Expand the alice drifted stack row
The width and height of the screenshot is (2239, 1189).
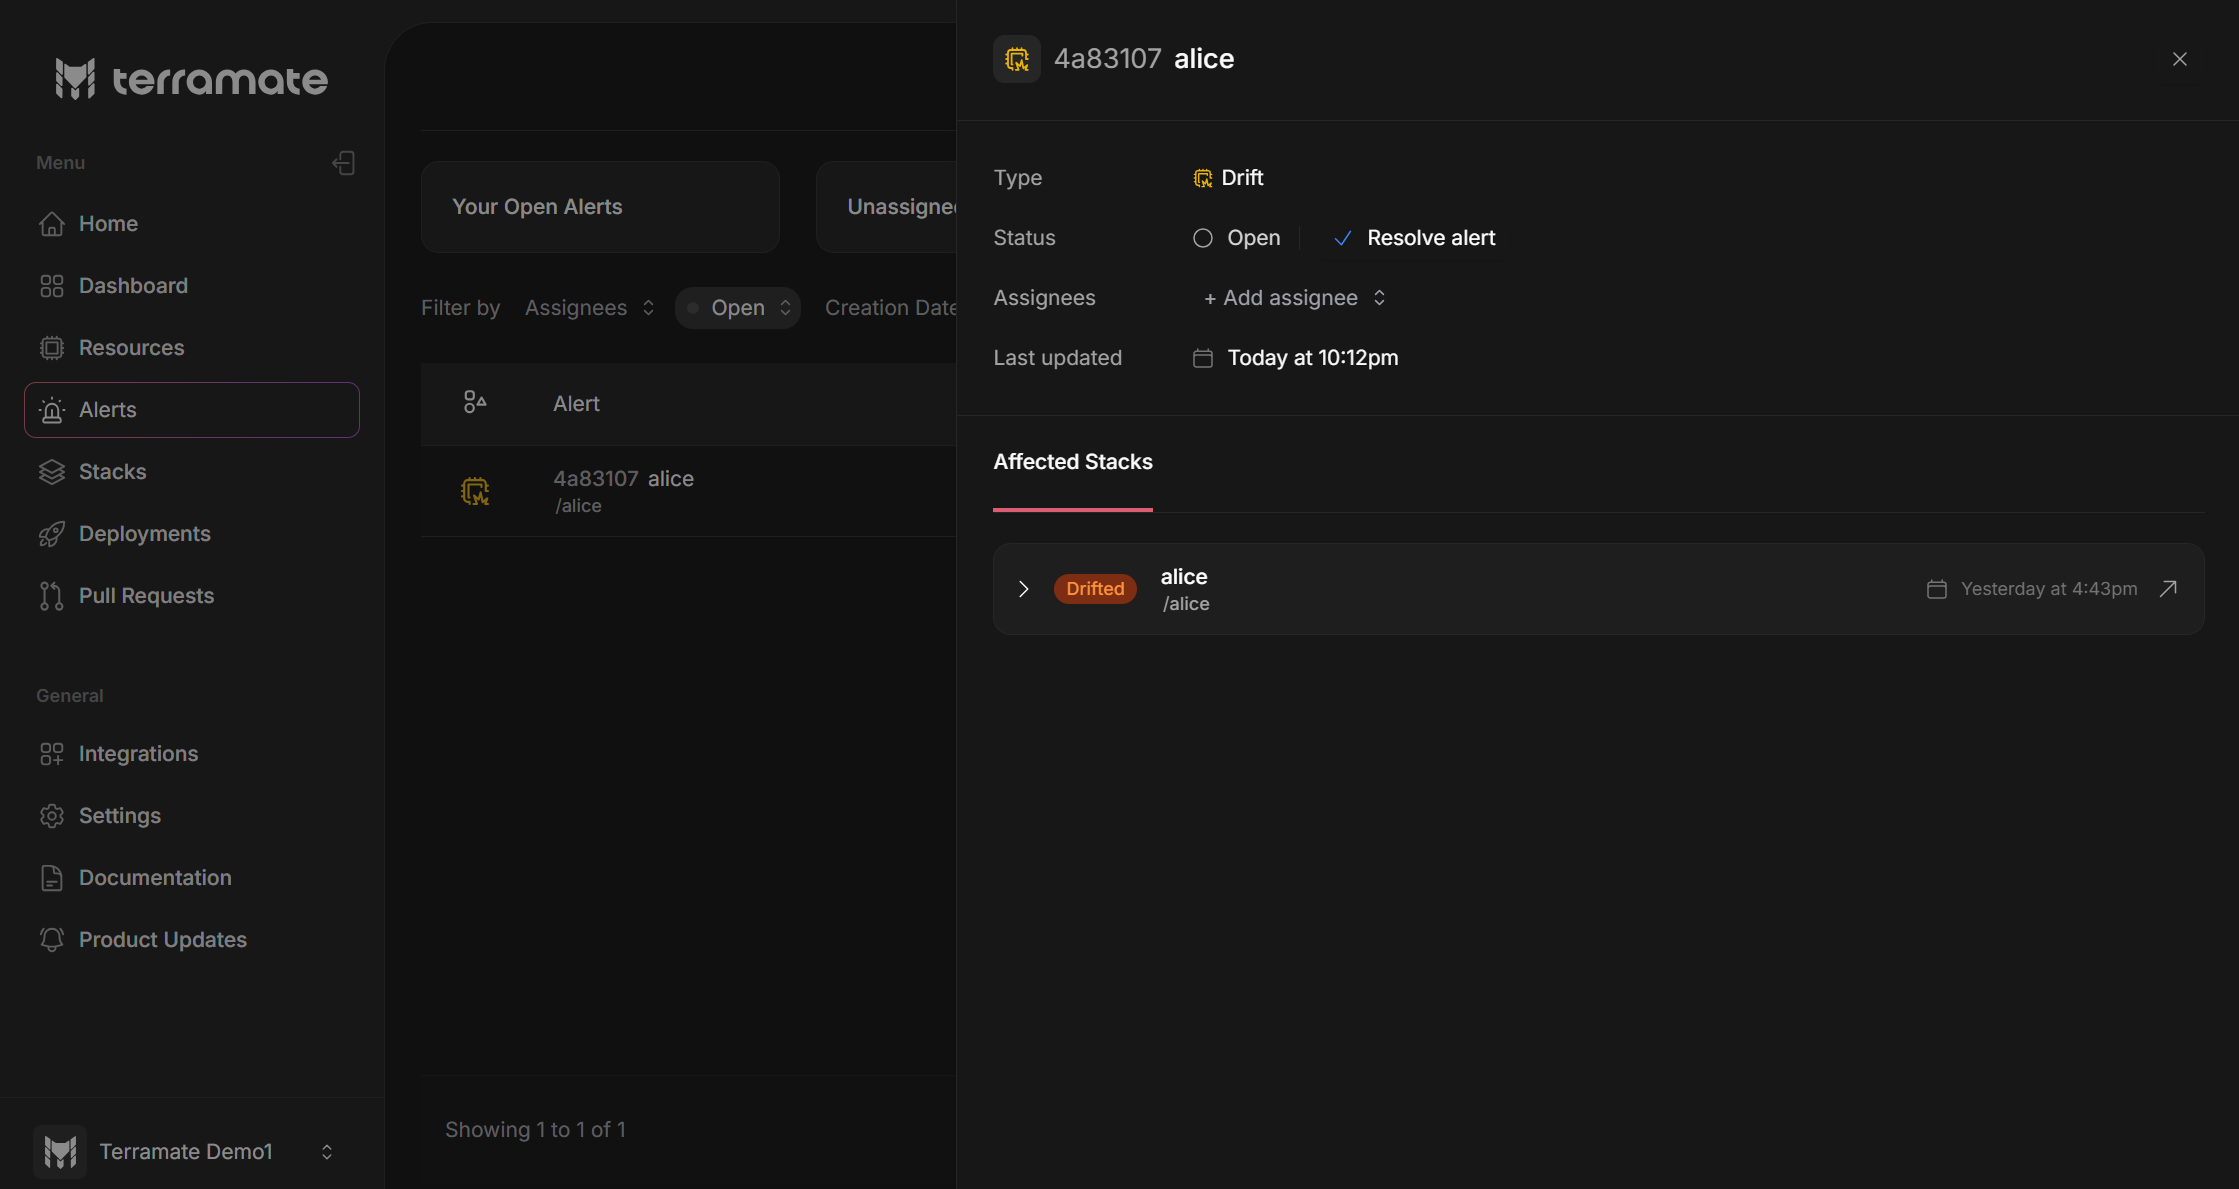[x=1023, y=589]
